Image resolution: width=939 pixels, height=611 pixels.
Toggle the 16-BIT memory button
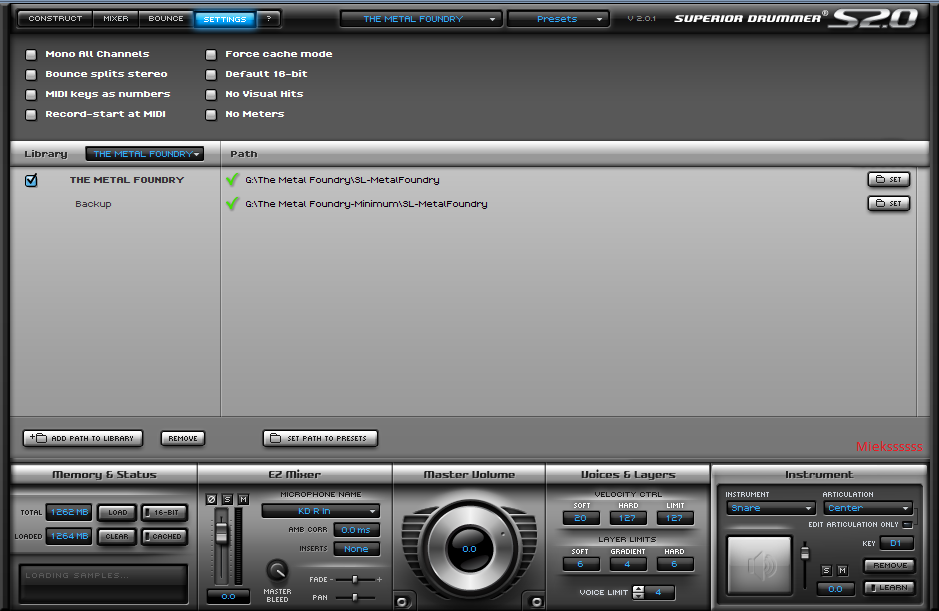(x=165, y=512)
